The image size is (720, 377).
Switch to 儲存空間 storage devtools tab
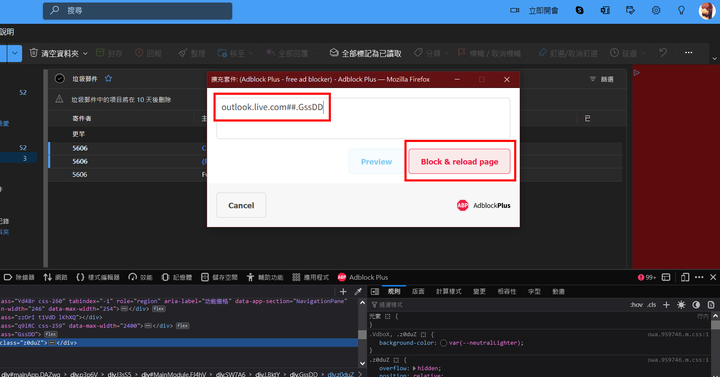(x=219, y=277)
